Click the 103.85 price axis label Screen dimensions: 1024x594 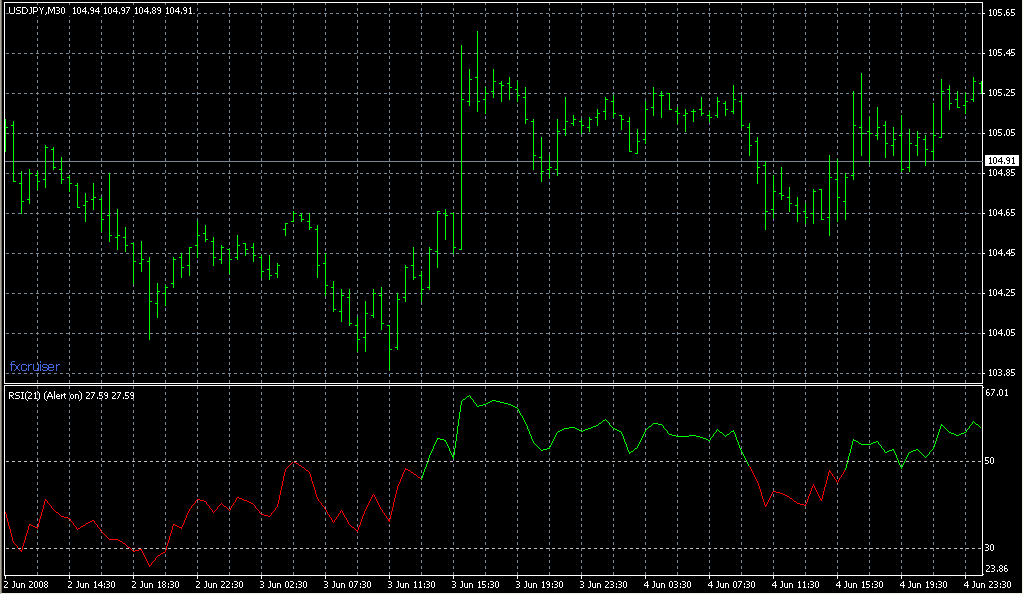point(1002,373)
